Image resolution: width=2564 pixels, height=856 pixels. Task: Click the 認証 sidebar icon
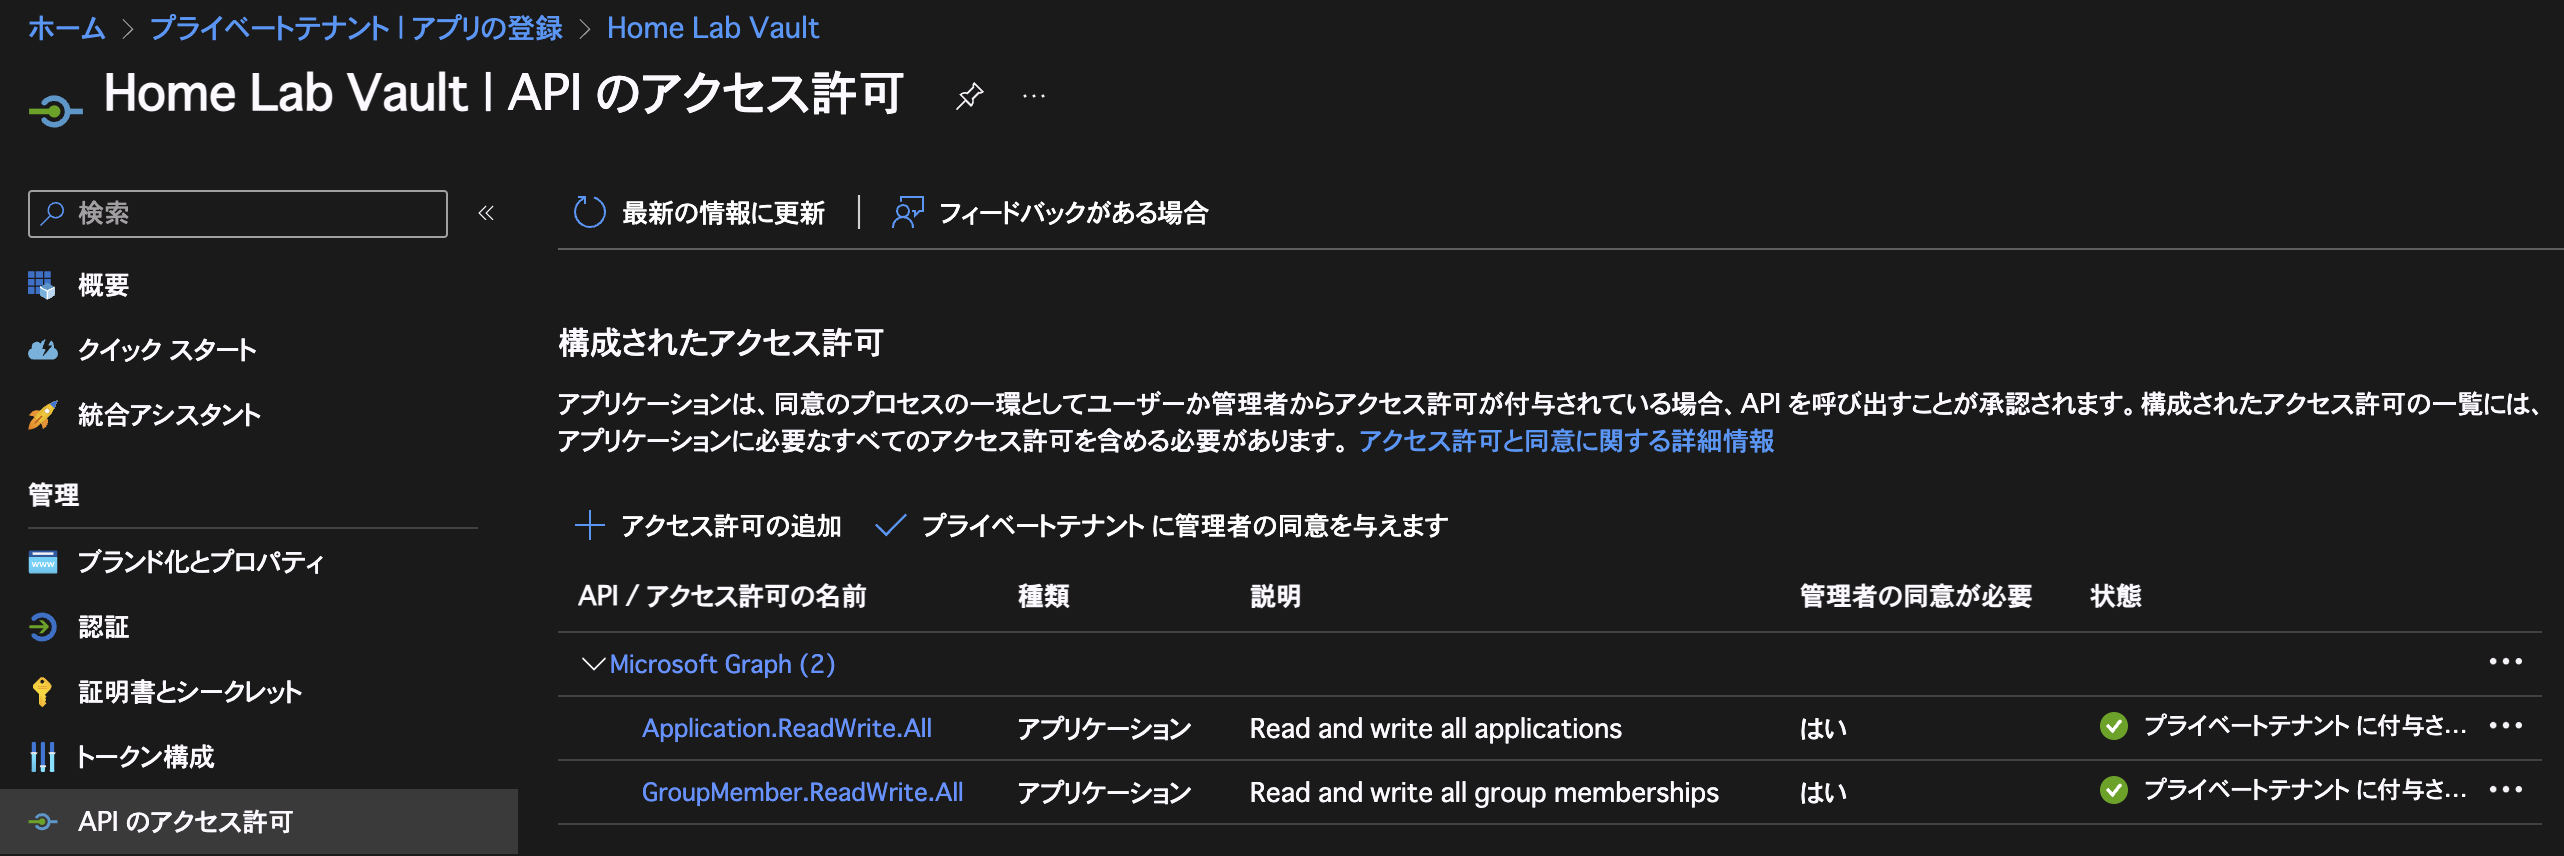pos(42,627)
